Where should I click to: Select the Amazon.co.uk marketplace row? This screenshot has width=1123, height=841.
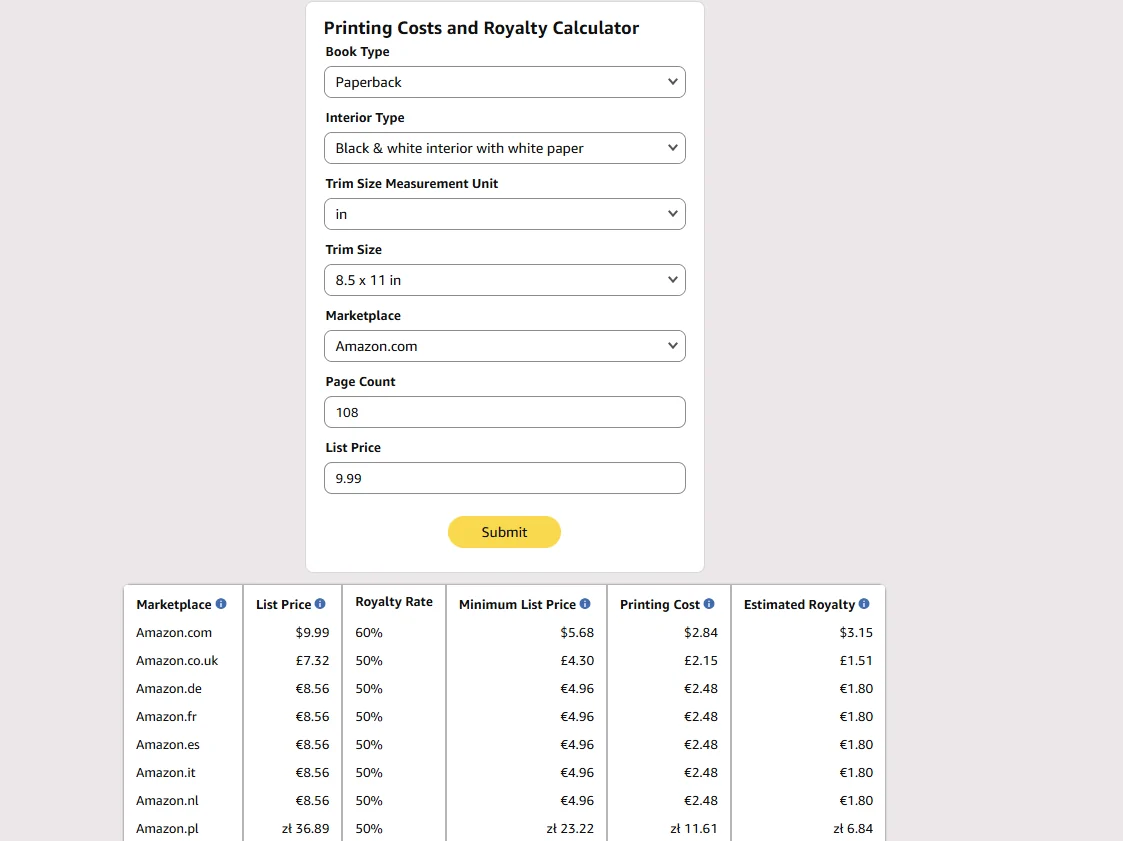tap(504, 660)
